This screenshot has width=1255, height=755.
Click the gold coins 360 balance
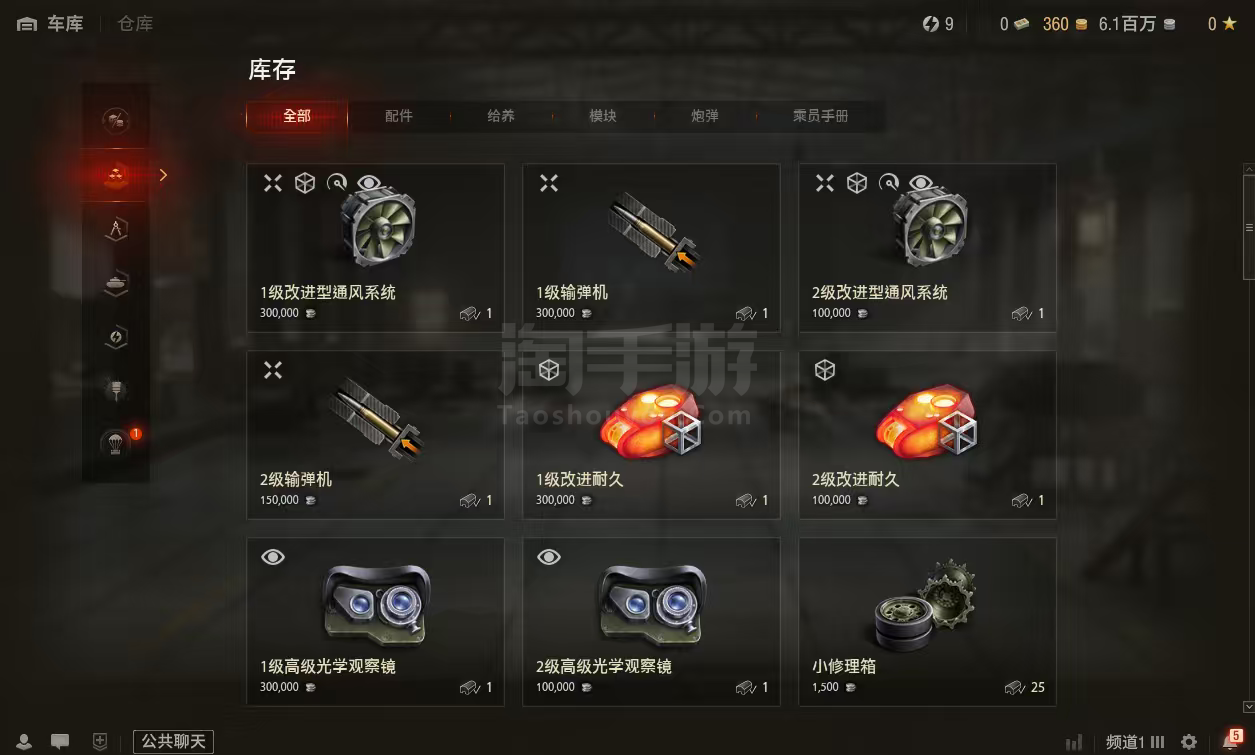[1064, 24]
